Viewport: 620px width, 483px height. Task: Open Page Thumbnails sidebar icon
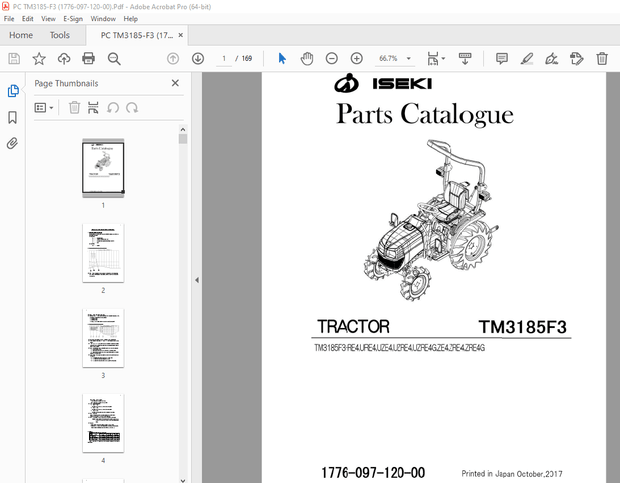coord(13,91)
